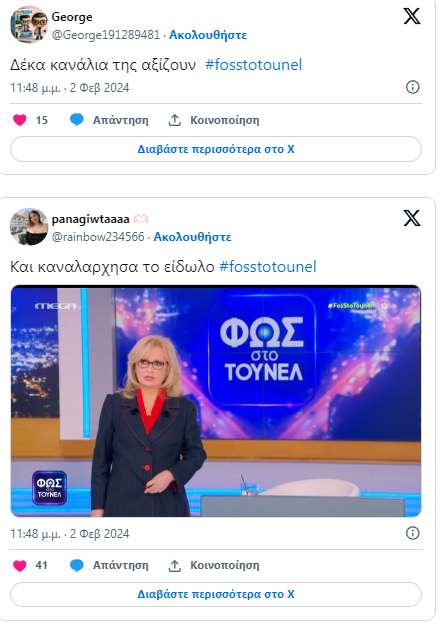The image size is (441, 632).
Task: Open George's profile avatar
Action: (x=29, y=25)
